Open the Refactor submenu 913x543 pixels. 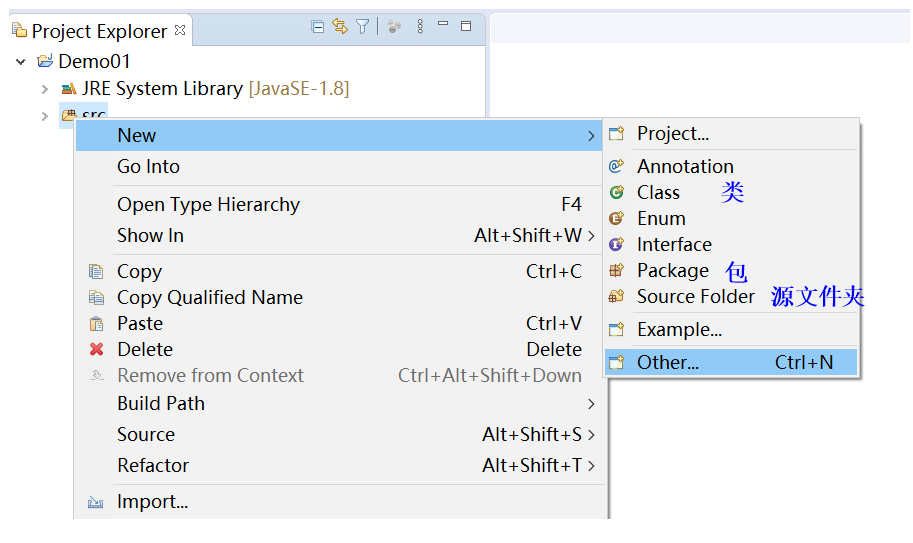[x=341, y=465]
